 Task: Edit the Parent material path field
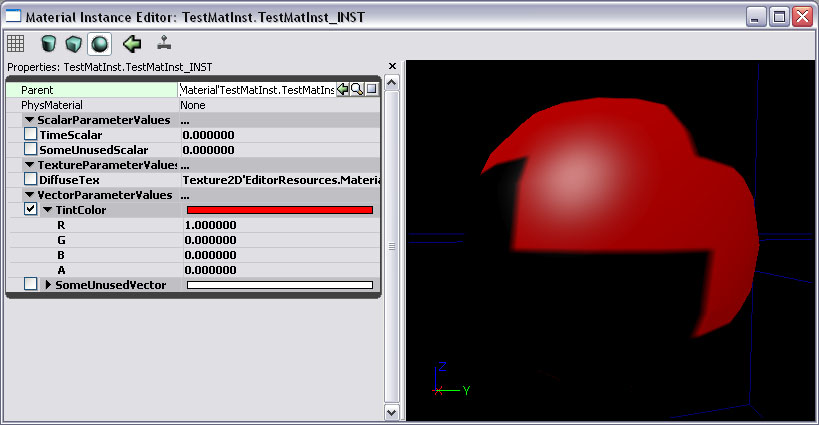coord(257,90)
